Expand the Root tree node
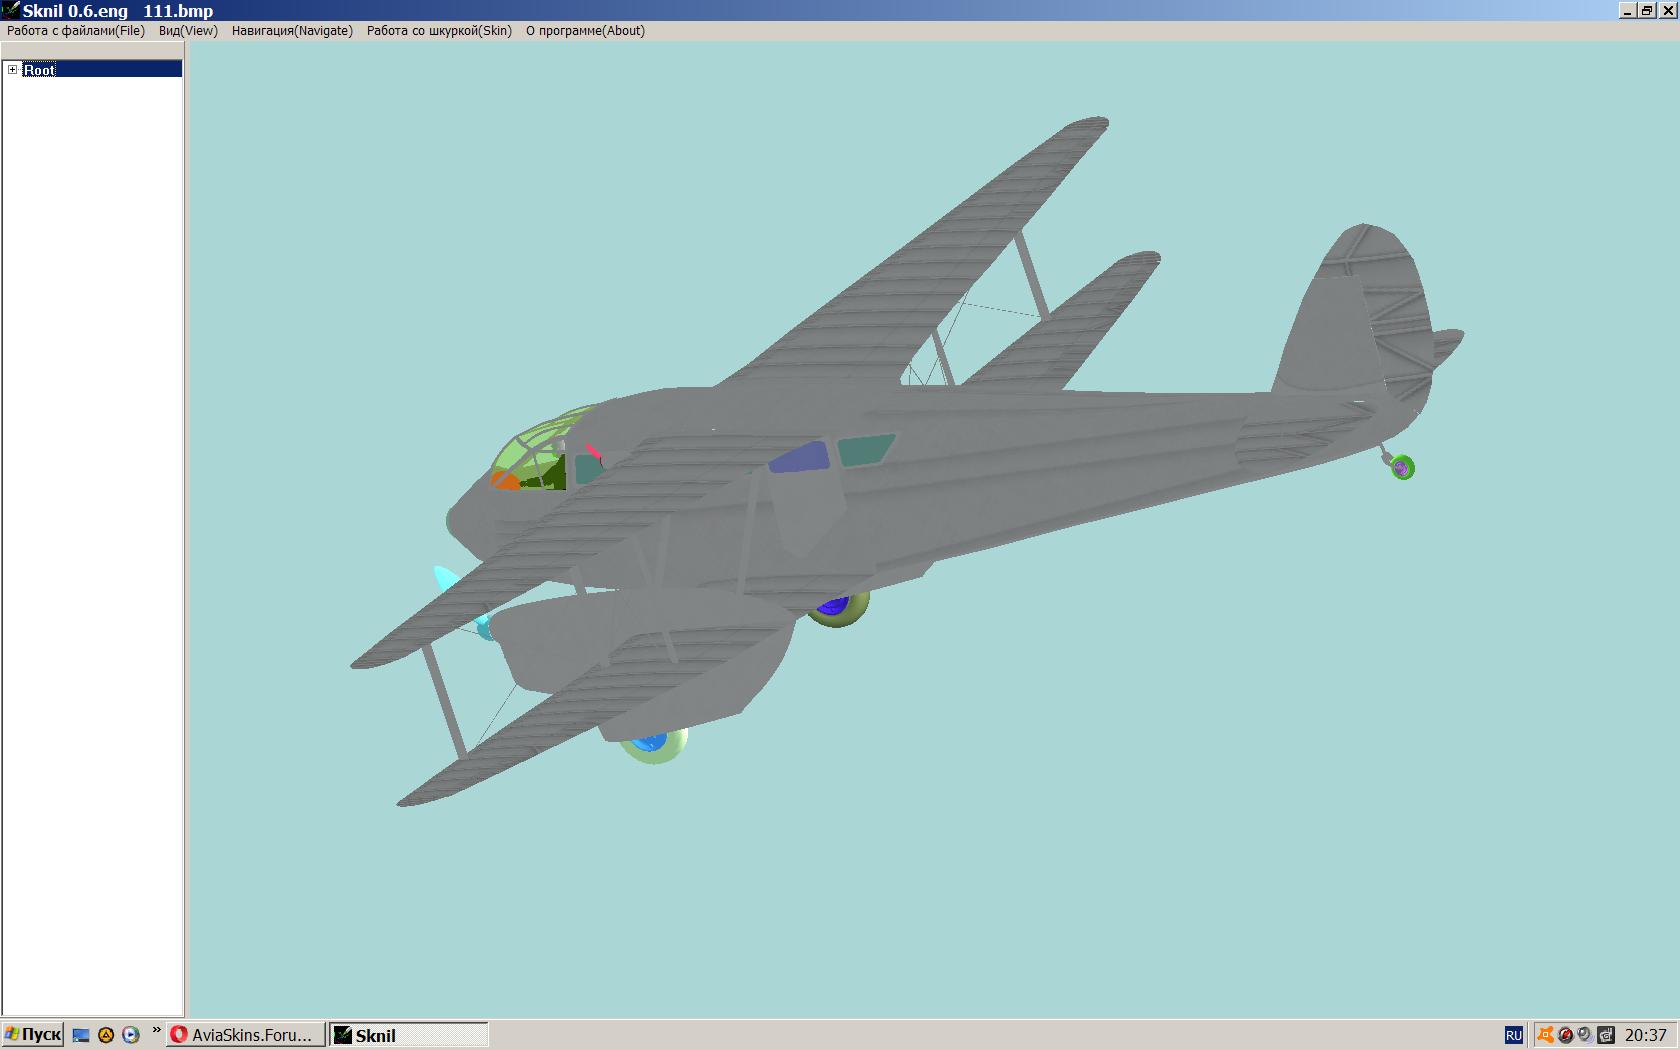Viewport: 1680px width, 1050px height. [x=13, y=70]
